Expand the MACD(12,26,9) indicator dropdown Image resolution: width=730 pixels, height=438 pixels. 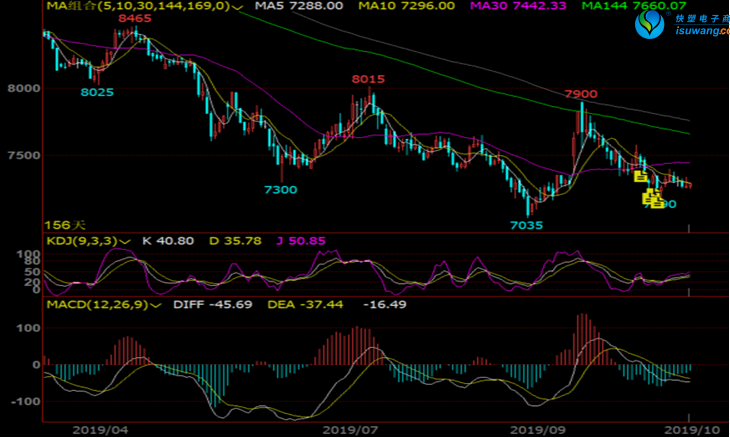(x=155, y=305)
